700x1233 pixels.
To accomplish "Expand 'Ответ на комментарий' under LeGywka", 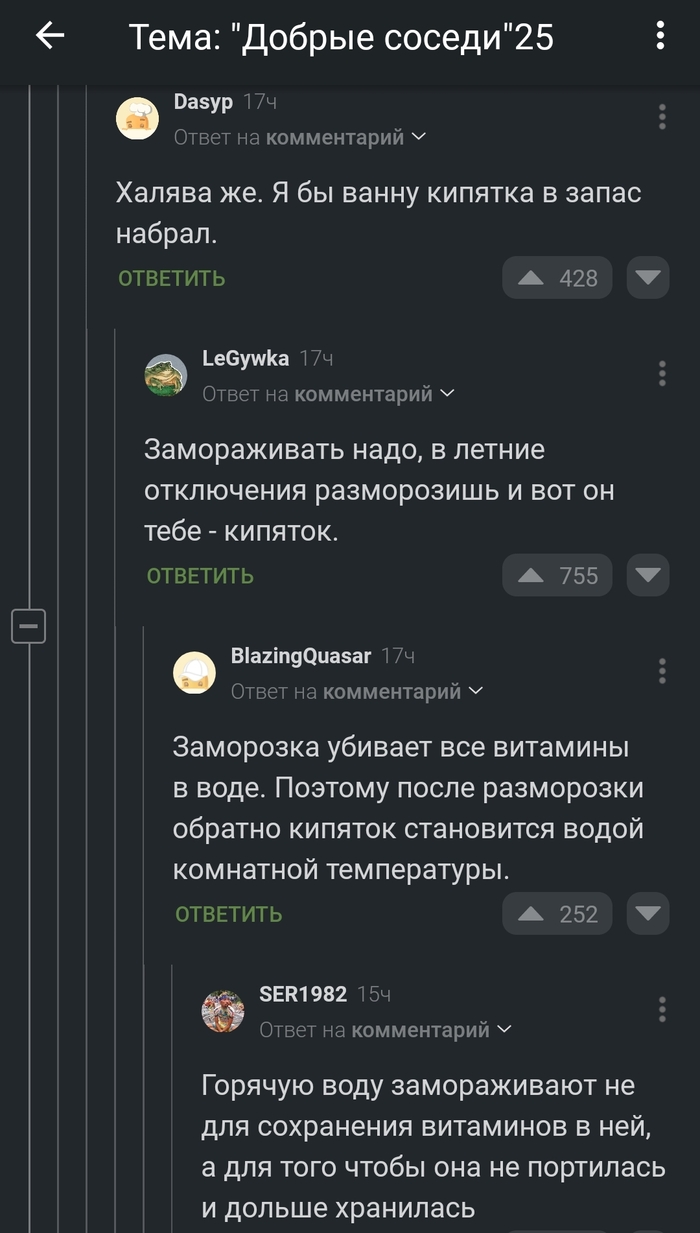I will (x=318, y=393).
